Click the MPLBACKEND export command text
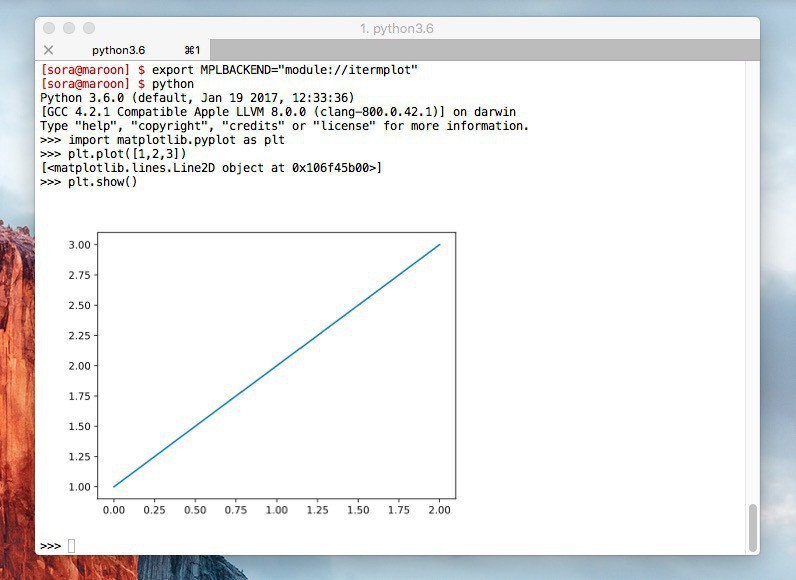The height and width of the screenshot is (580, 796). click(x=285, y=70)
